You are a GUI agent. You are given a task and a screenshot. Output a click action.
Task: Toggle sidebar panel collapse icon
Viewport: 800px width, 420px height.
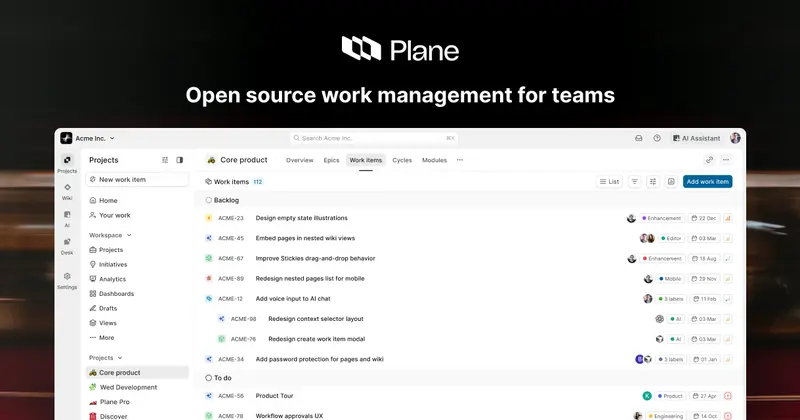(180, 160)
